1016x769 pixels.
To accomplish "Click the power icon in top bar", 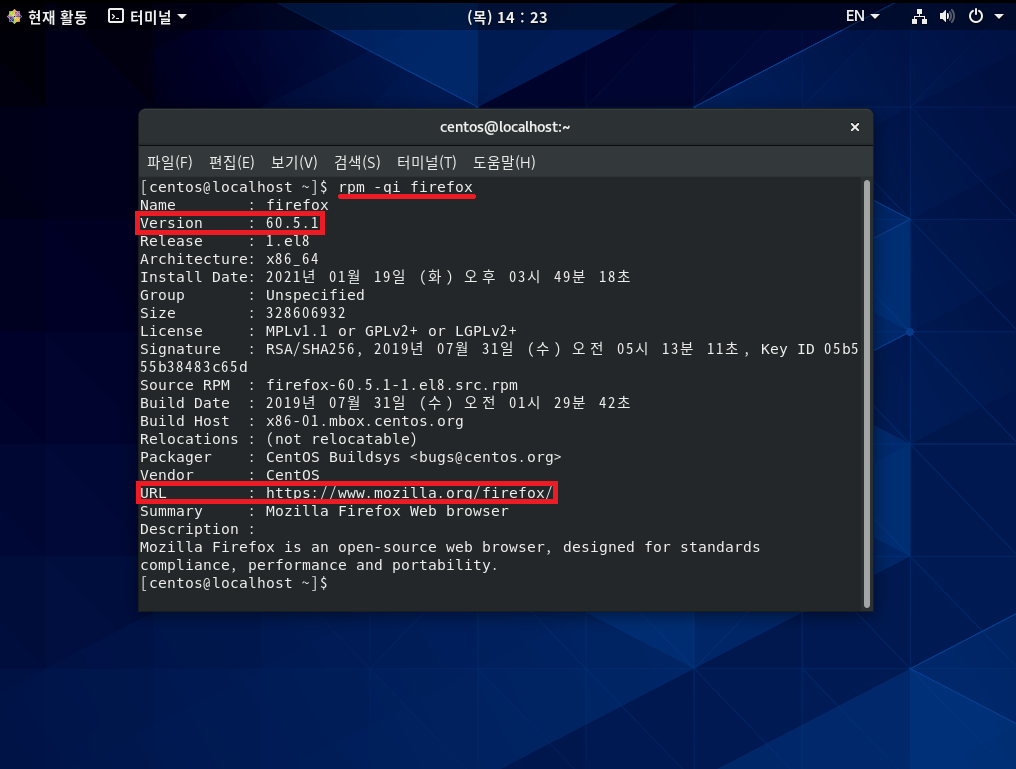I will (975, 16).
